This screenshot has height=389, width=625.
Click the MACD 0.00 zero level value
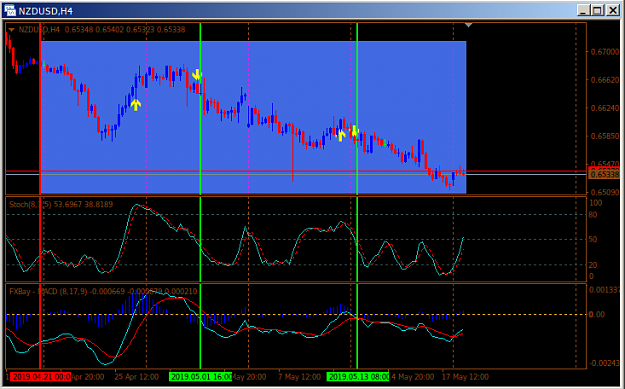tap(597, 315)
